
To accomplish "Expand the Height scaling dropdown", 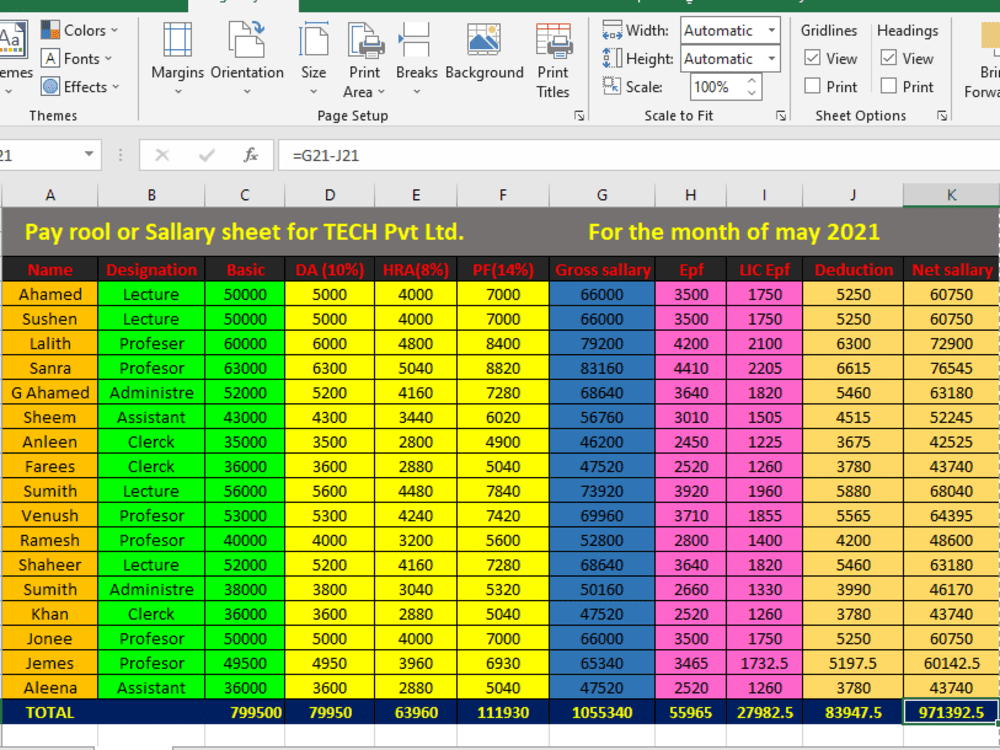I will tap(771, 58).
